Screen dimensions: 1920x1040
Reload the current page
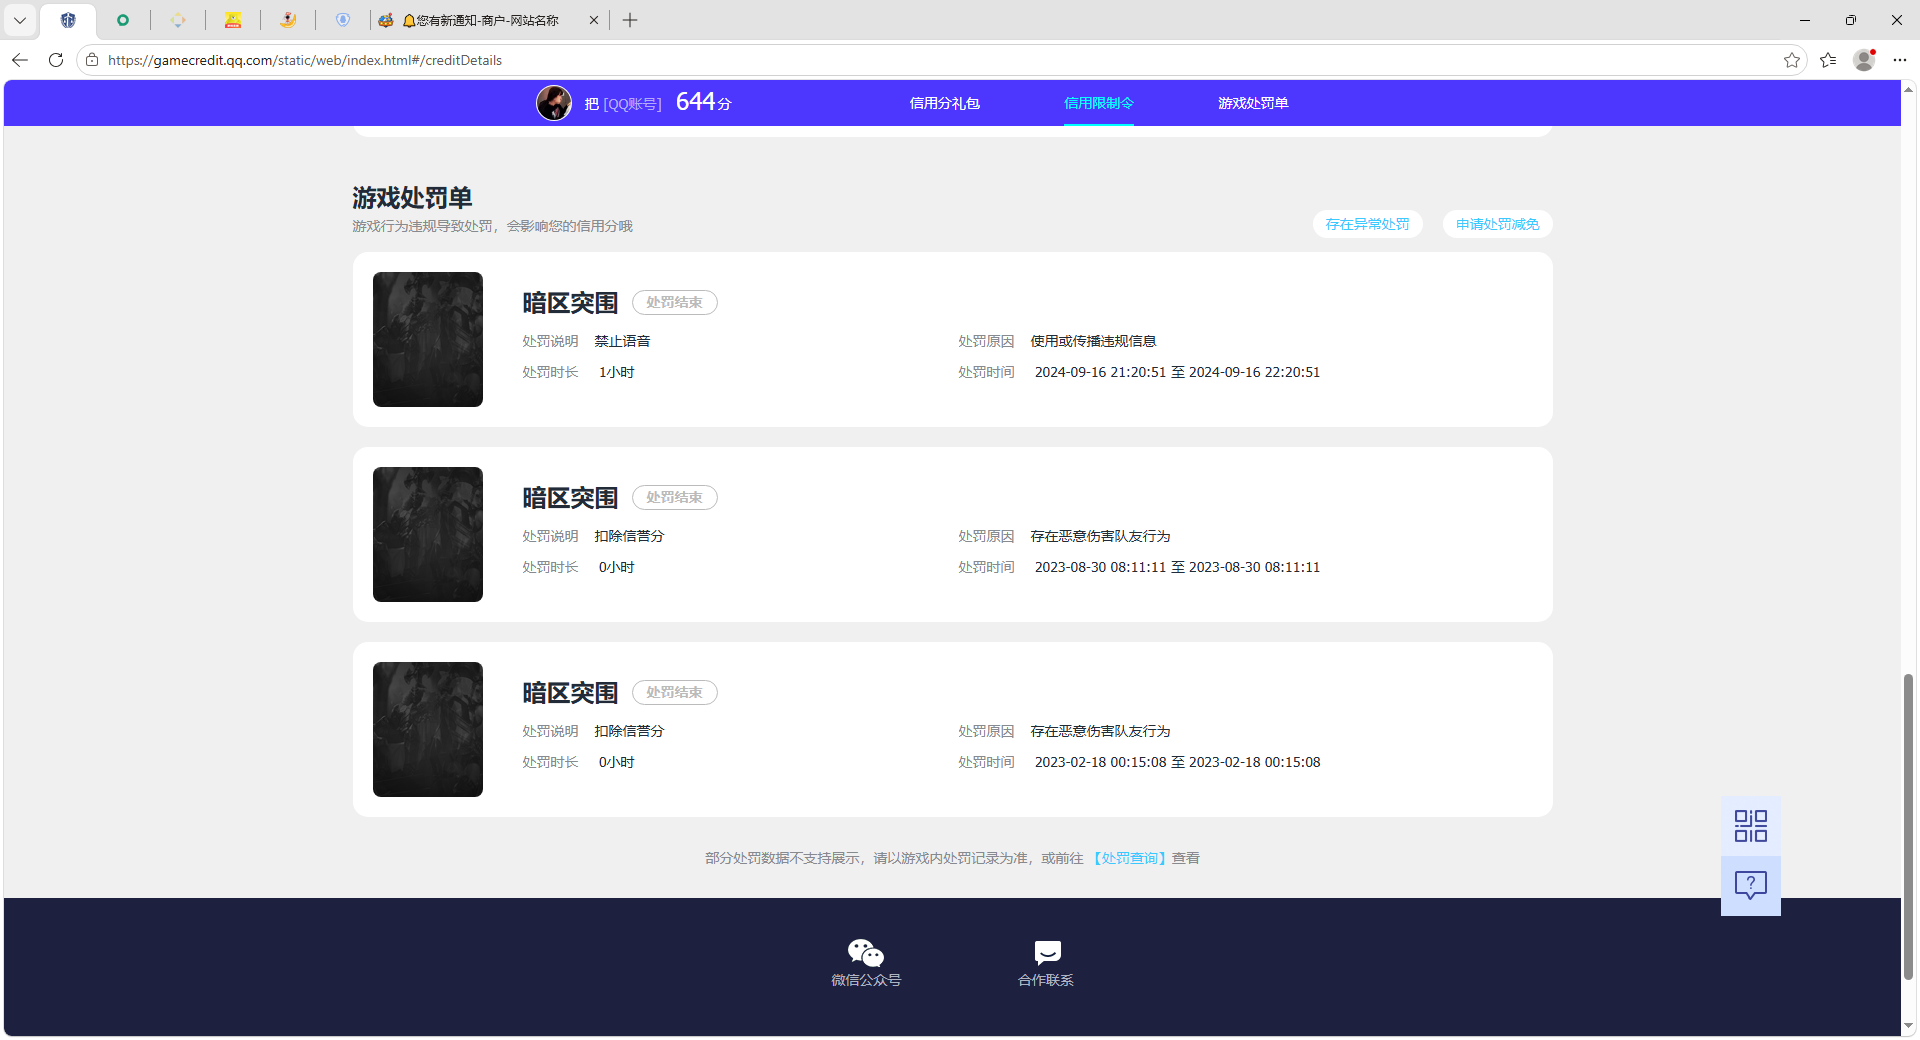[56, 60]
